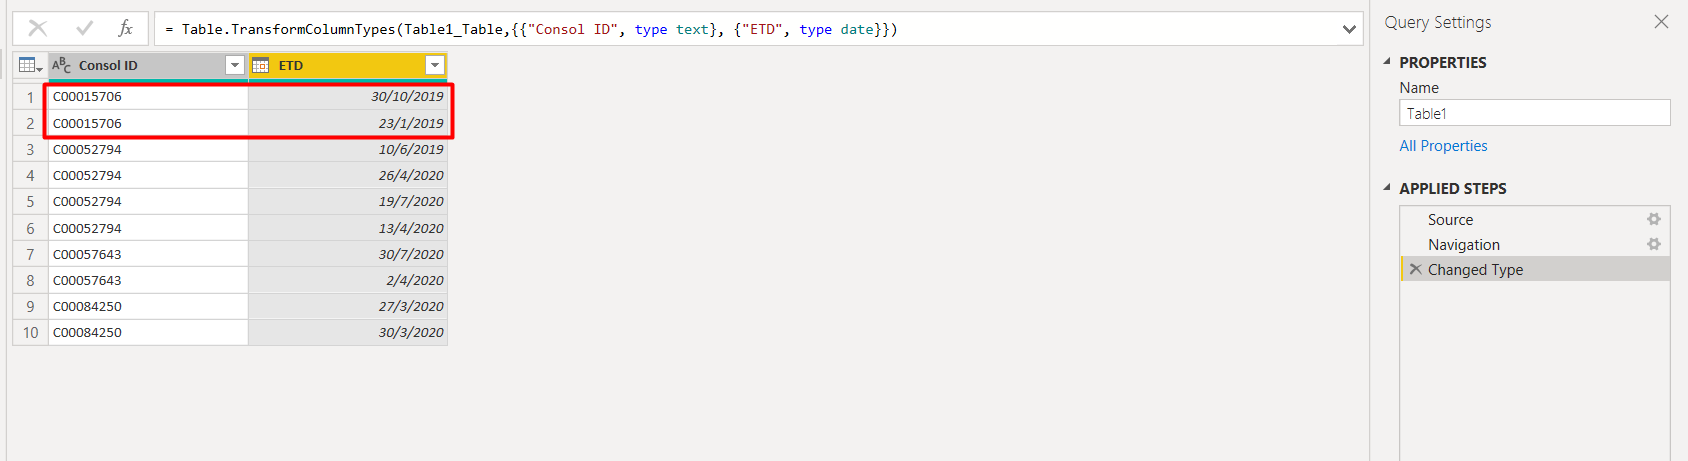
Task: Click the 27/3/2020 date cell
Action: tap(348, 306)
